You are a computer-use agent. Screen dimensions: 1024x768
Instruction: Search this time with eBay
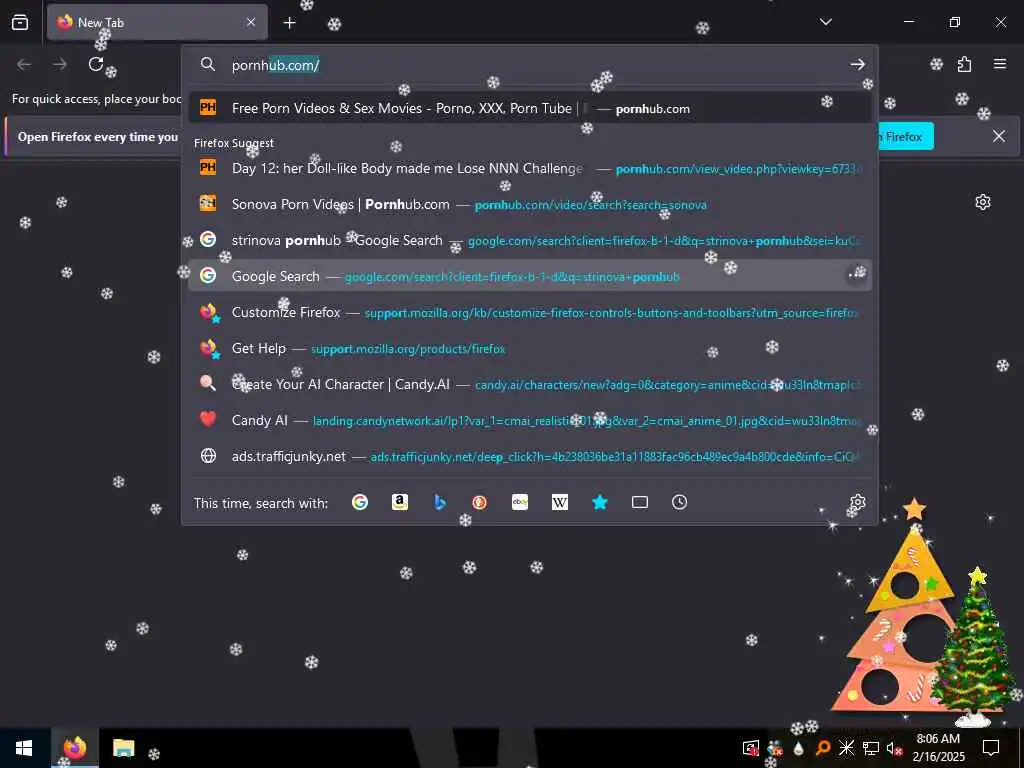520,502
